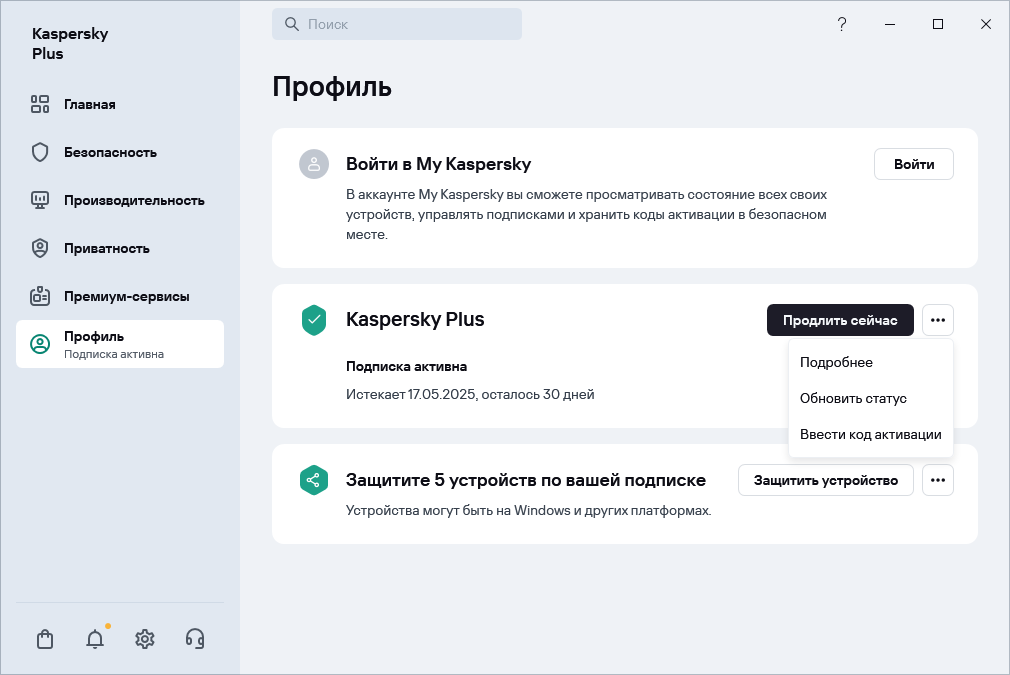Screen dimensions: 1010x675
Task: Go to Безопасность section
Action: (120, 153)
